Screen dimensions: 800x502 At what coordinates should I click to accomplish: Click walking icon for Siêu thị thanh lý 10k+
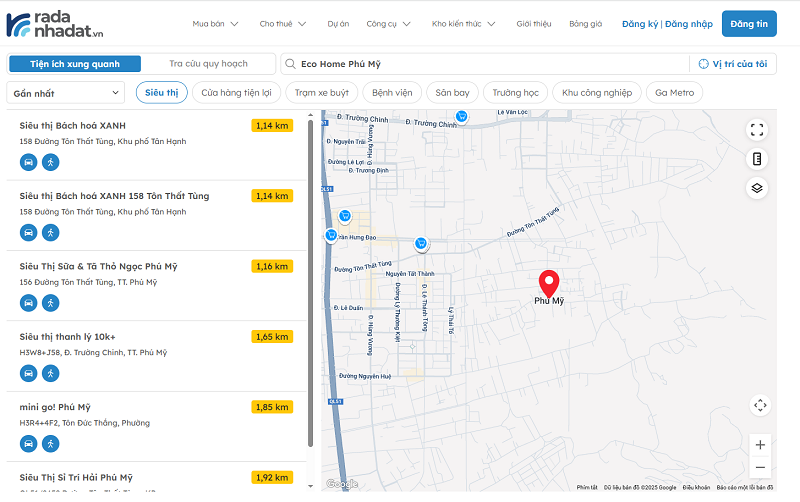click(51, 373)
